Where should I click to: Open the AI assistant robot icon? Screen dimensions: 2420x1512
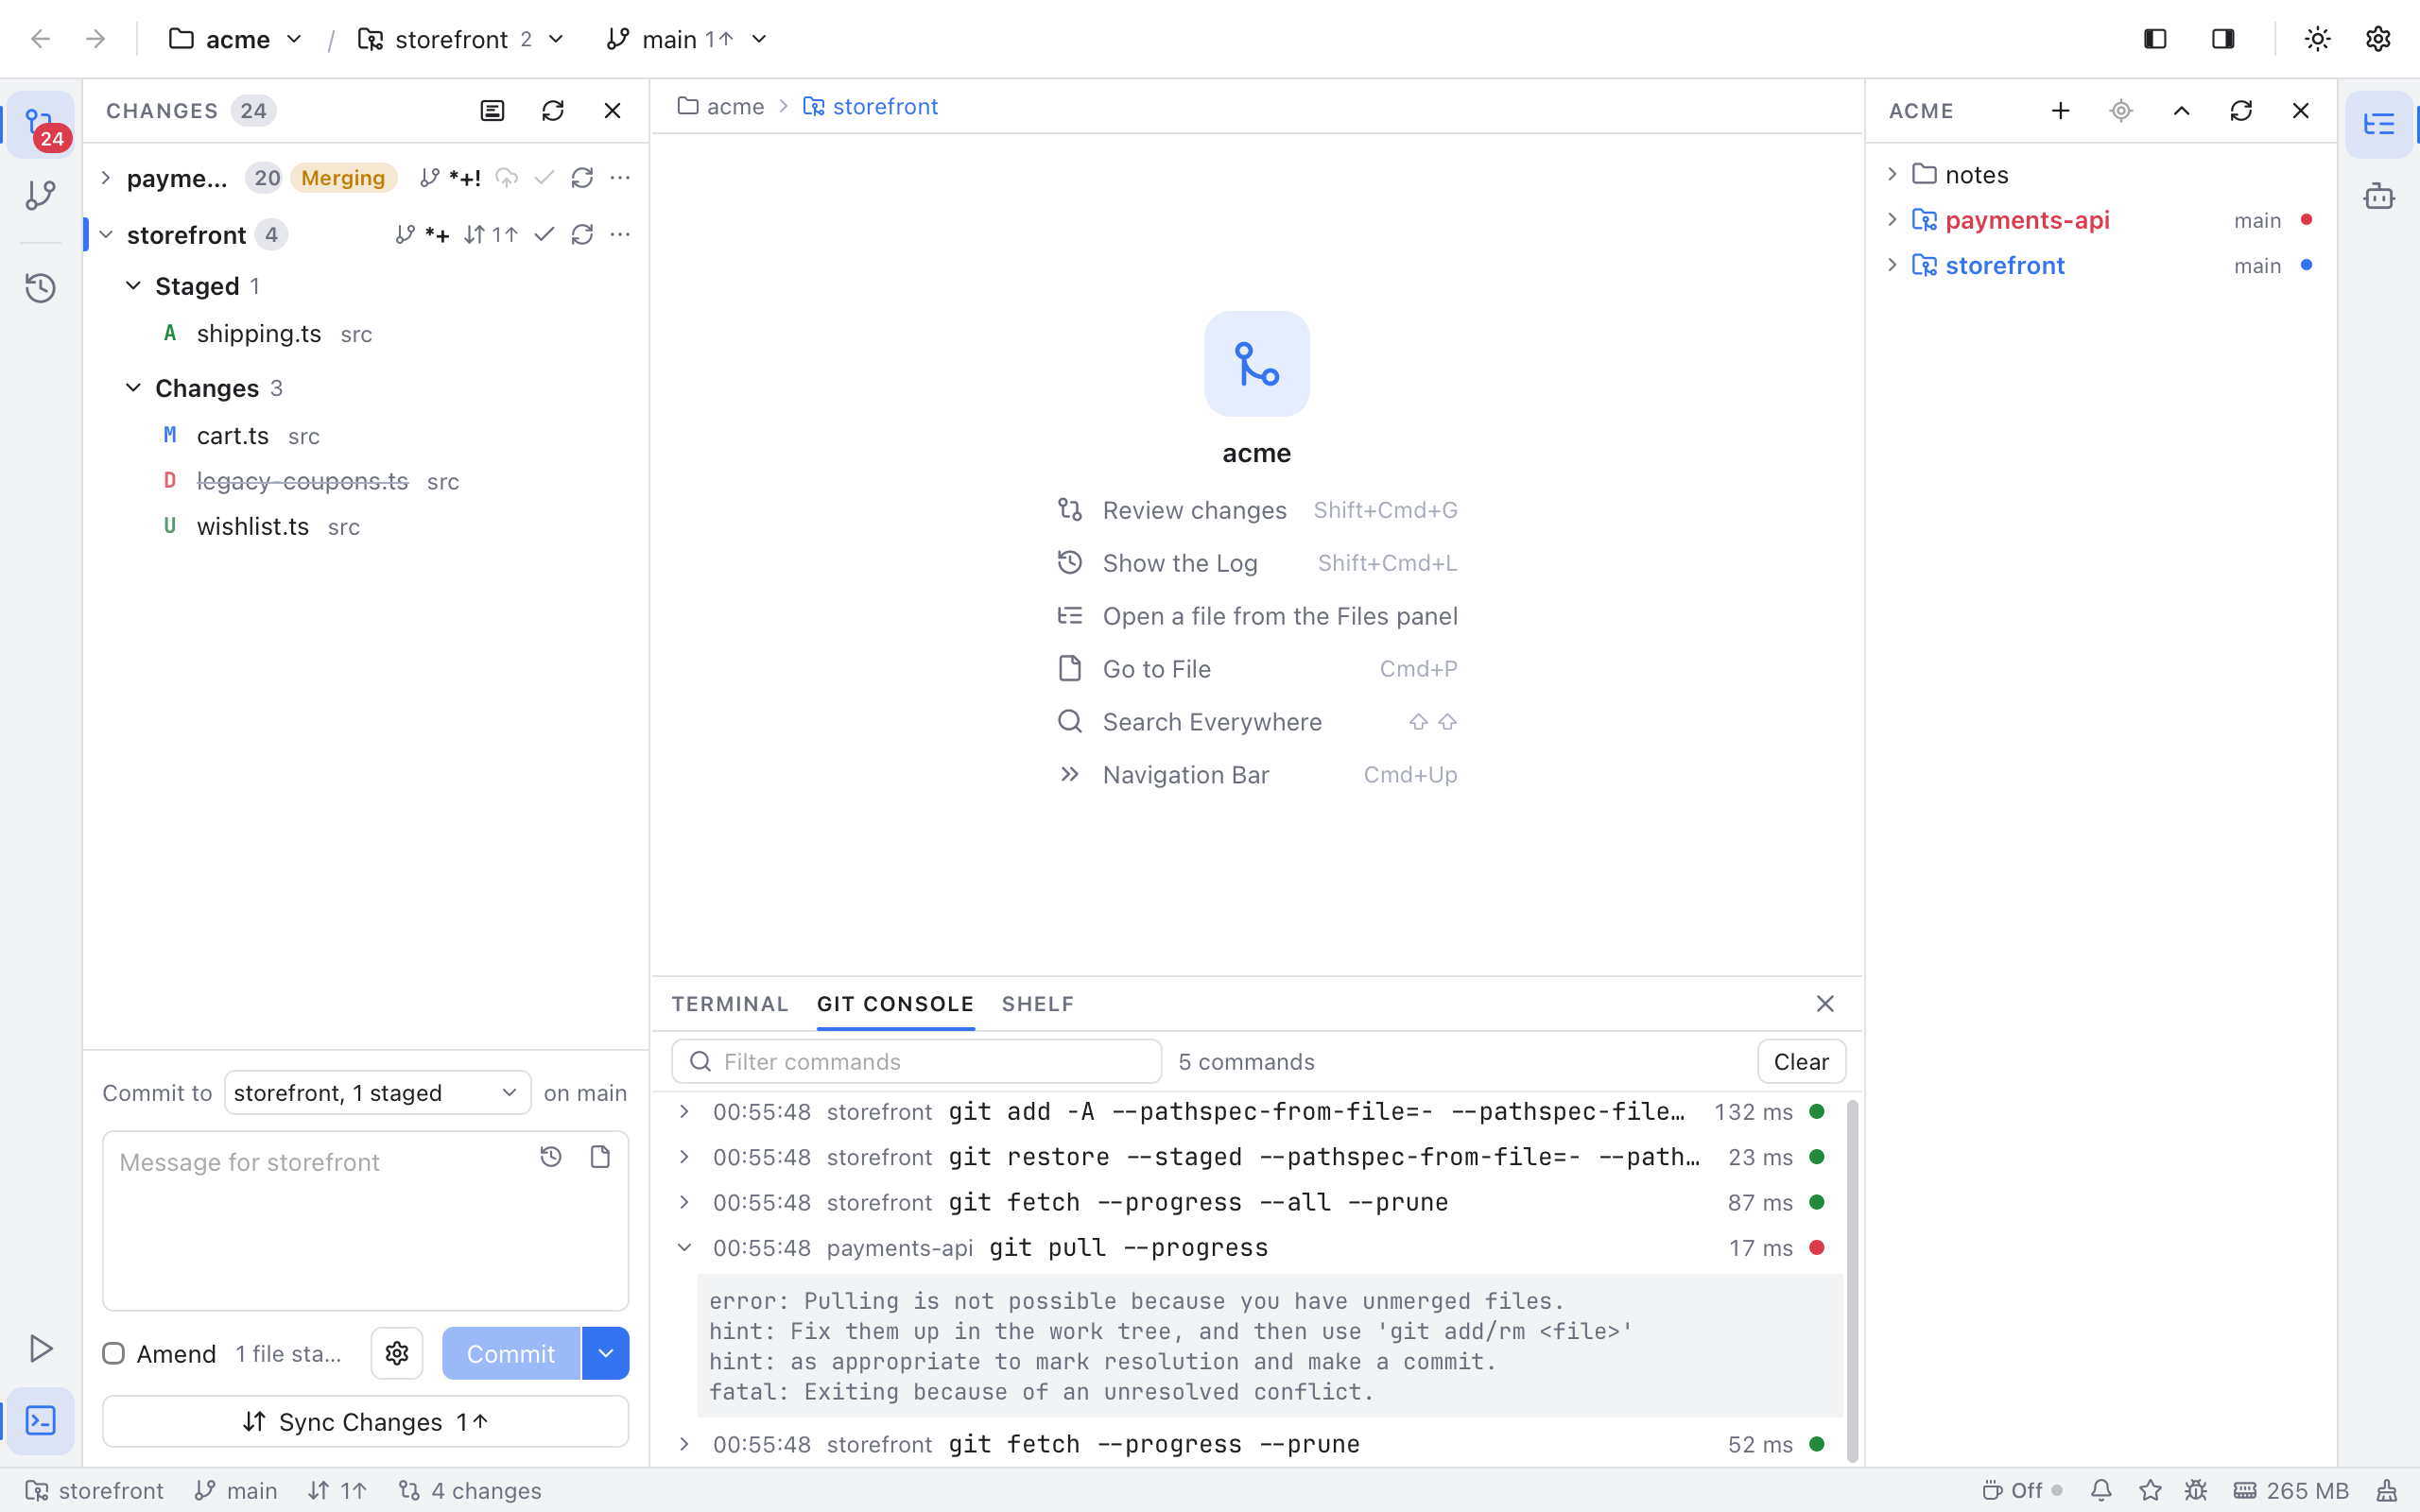click(x=2379, y=195)
